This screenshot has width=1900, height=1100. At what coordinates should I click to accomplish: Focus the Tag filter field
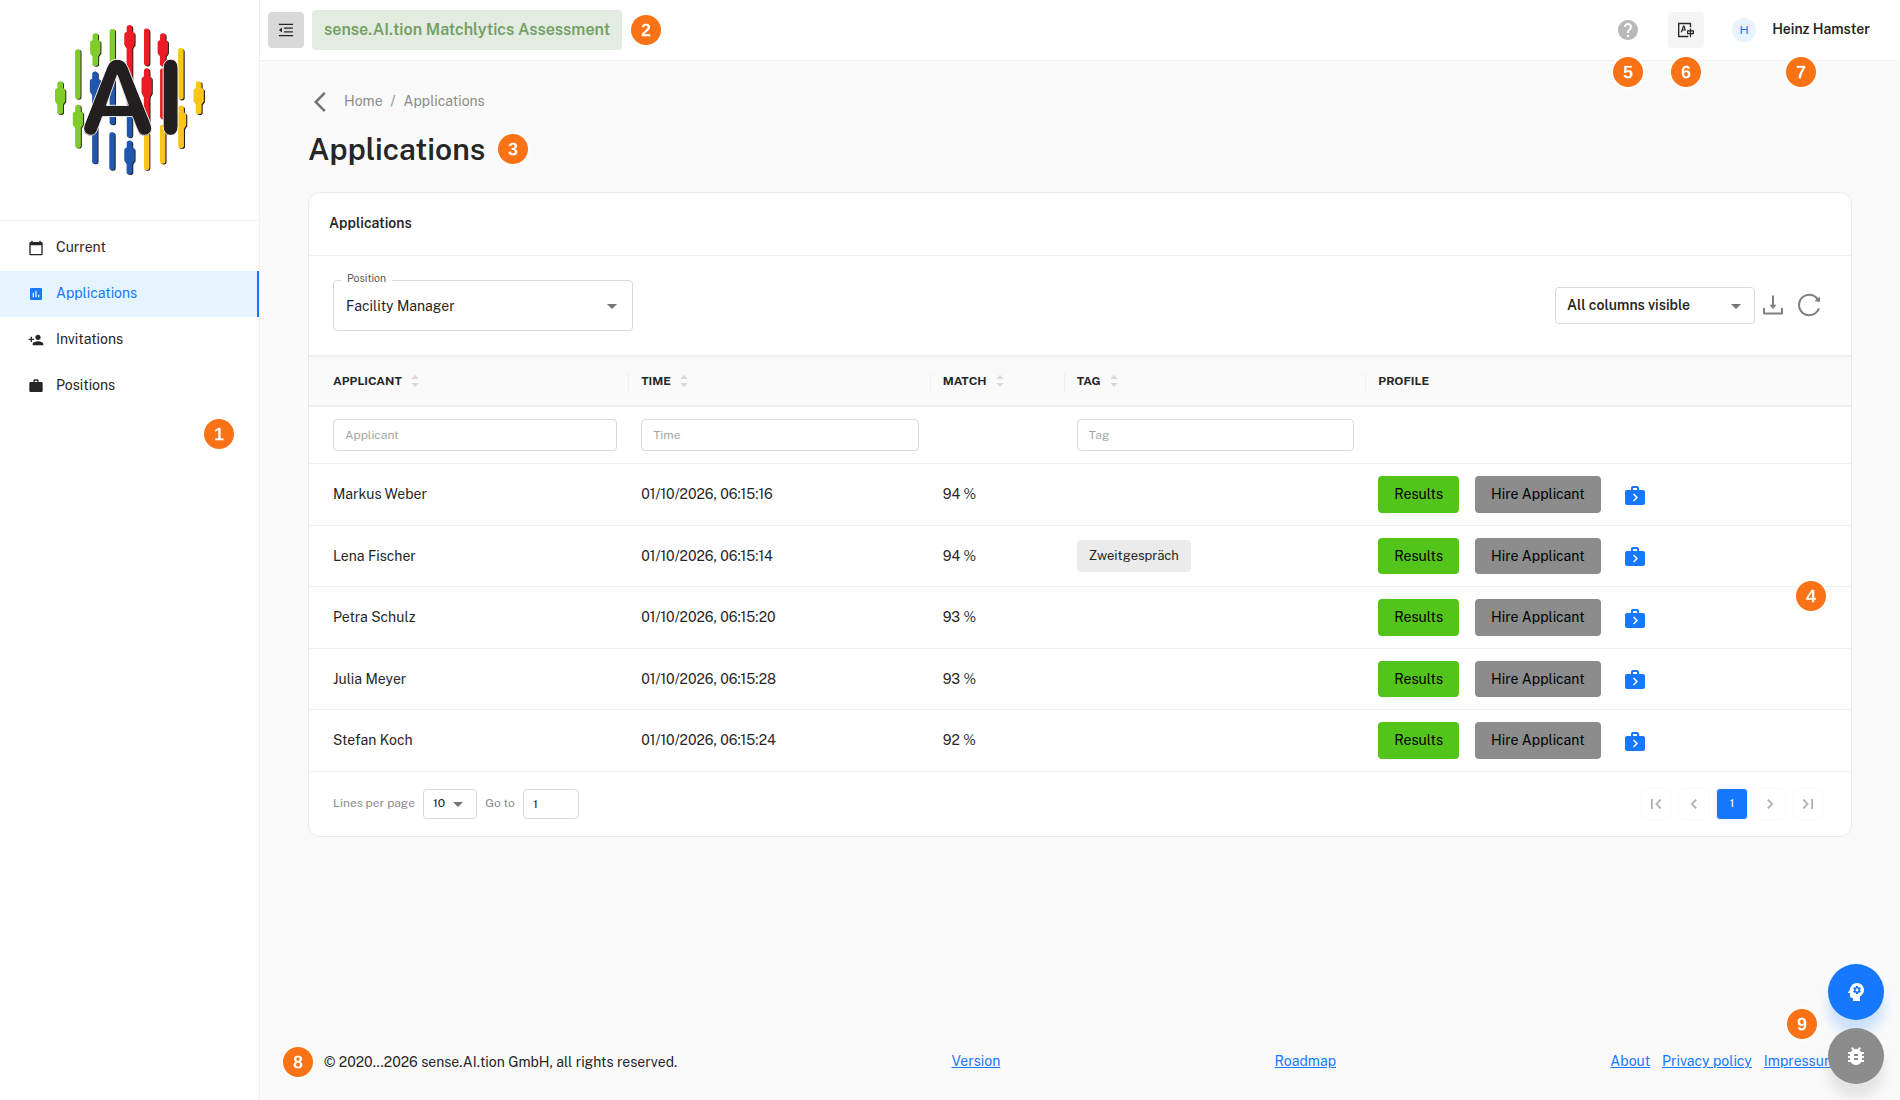(x=1215, y=435)
